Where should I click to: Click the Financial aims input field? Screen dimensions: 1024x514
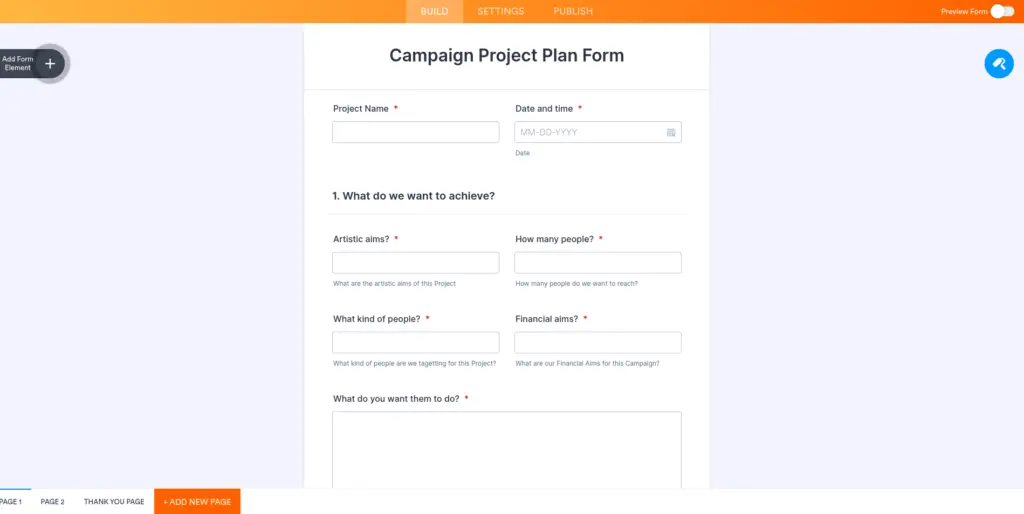click(598, 342)
